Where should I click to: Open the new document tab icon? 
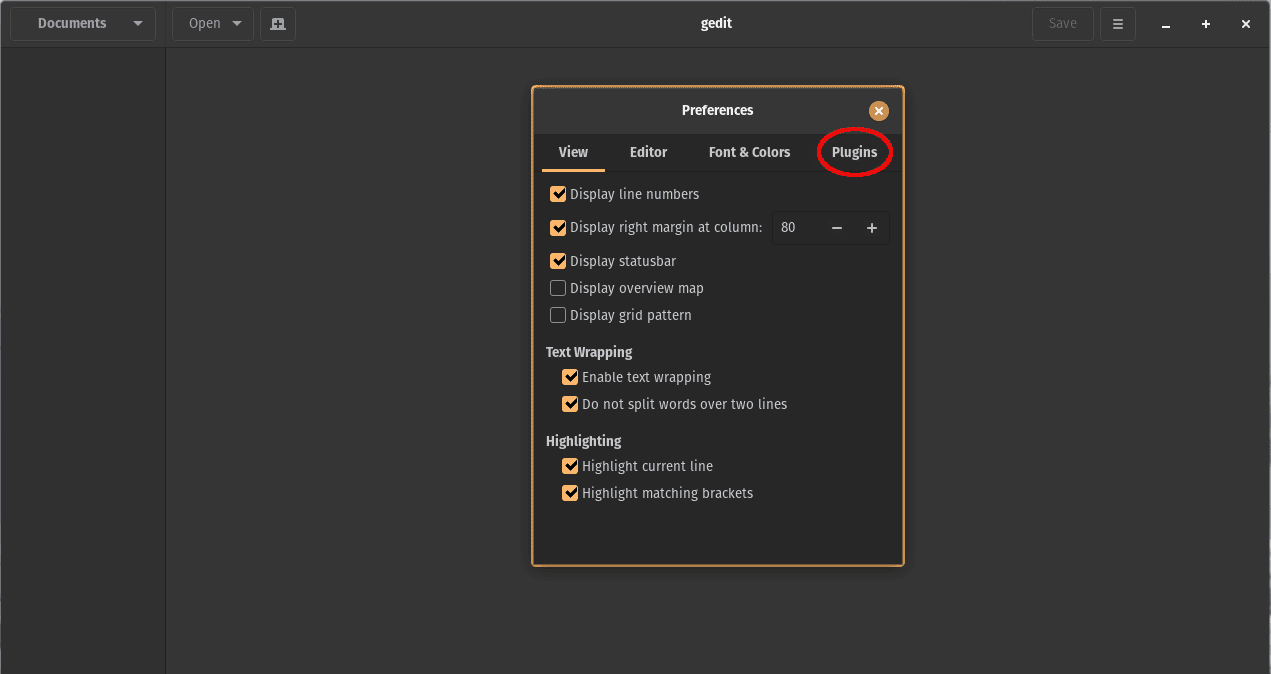[278, 24]
